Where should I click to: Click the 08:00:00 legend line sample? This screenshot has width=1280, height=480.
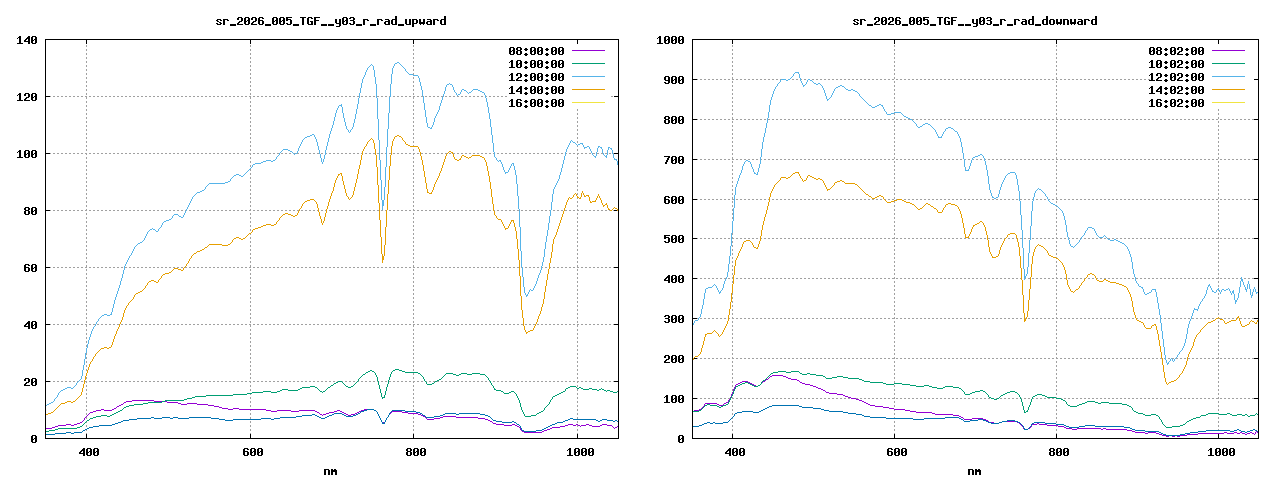click(x=588, y=50)
